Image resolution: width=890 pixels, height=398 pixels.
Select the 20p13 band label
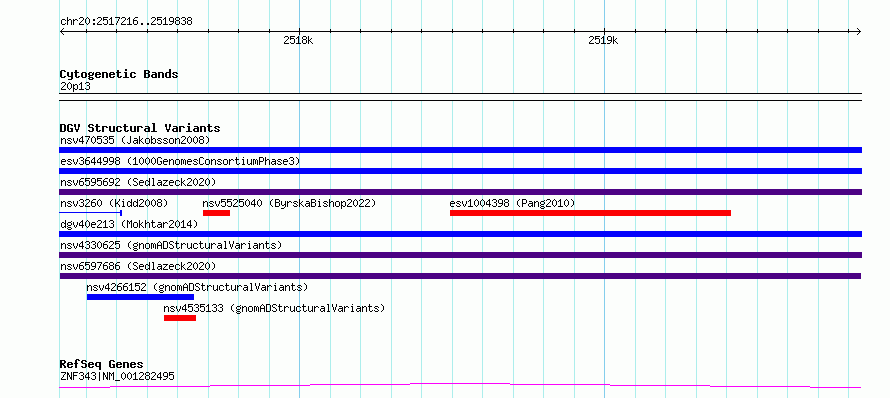pyautogui.click(x=75, y=87)
